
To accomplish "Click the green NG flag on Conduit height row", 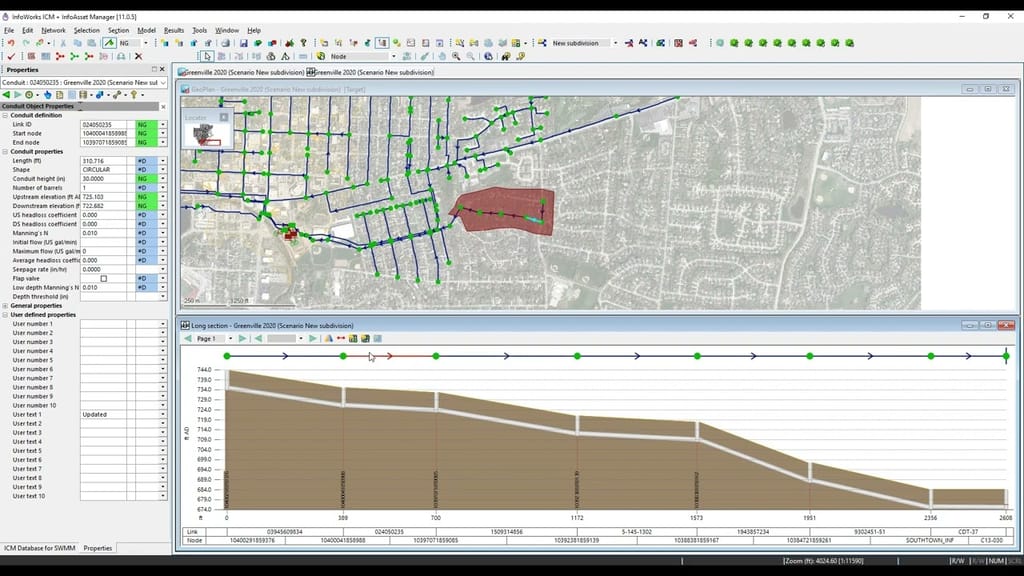I will click(x=146, y=179).
